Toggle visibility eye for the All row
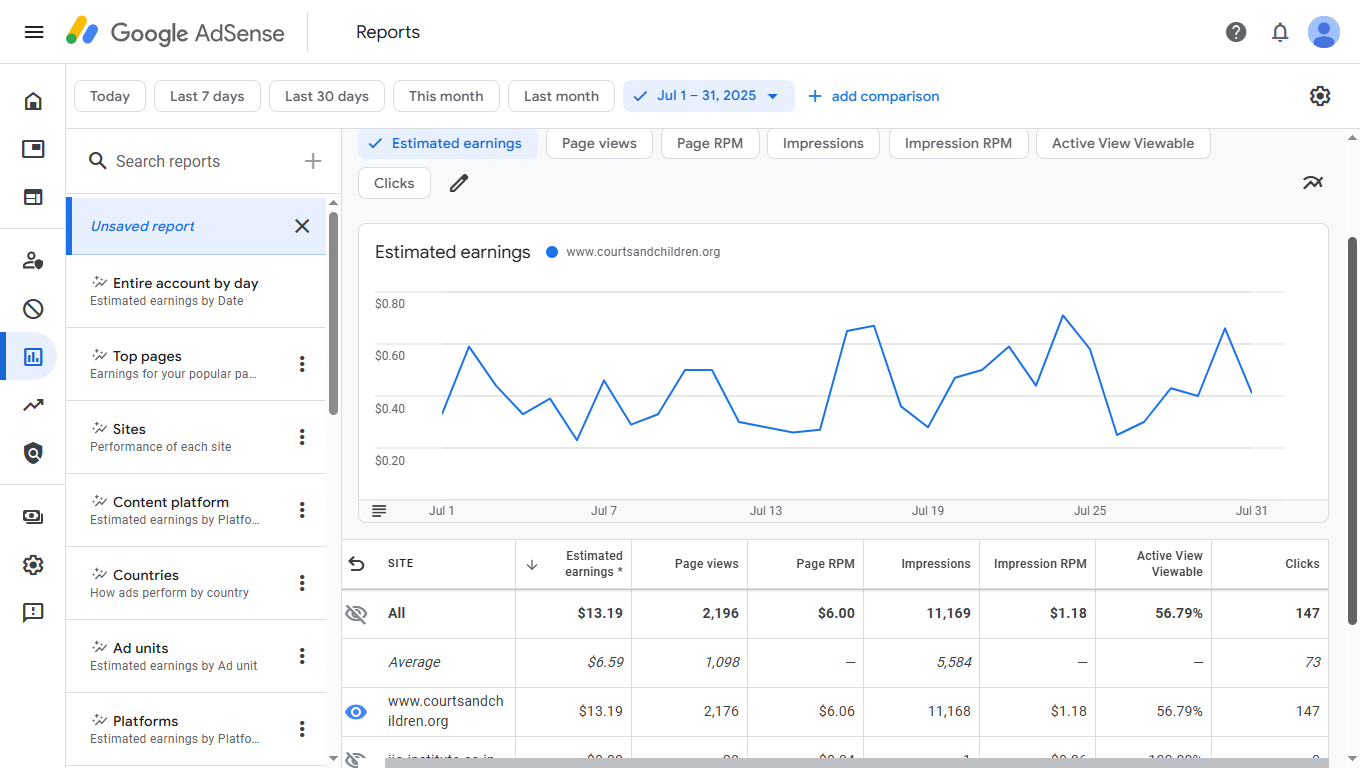Screen dimensions: 1360x768 356,614
